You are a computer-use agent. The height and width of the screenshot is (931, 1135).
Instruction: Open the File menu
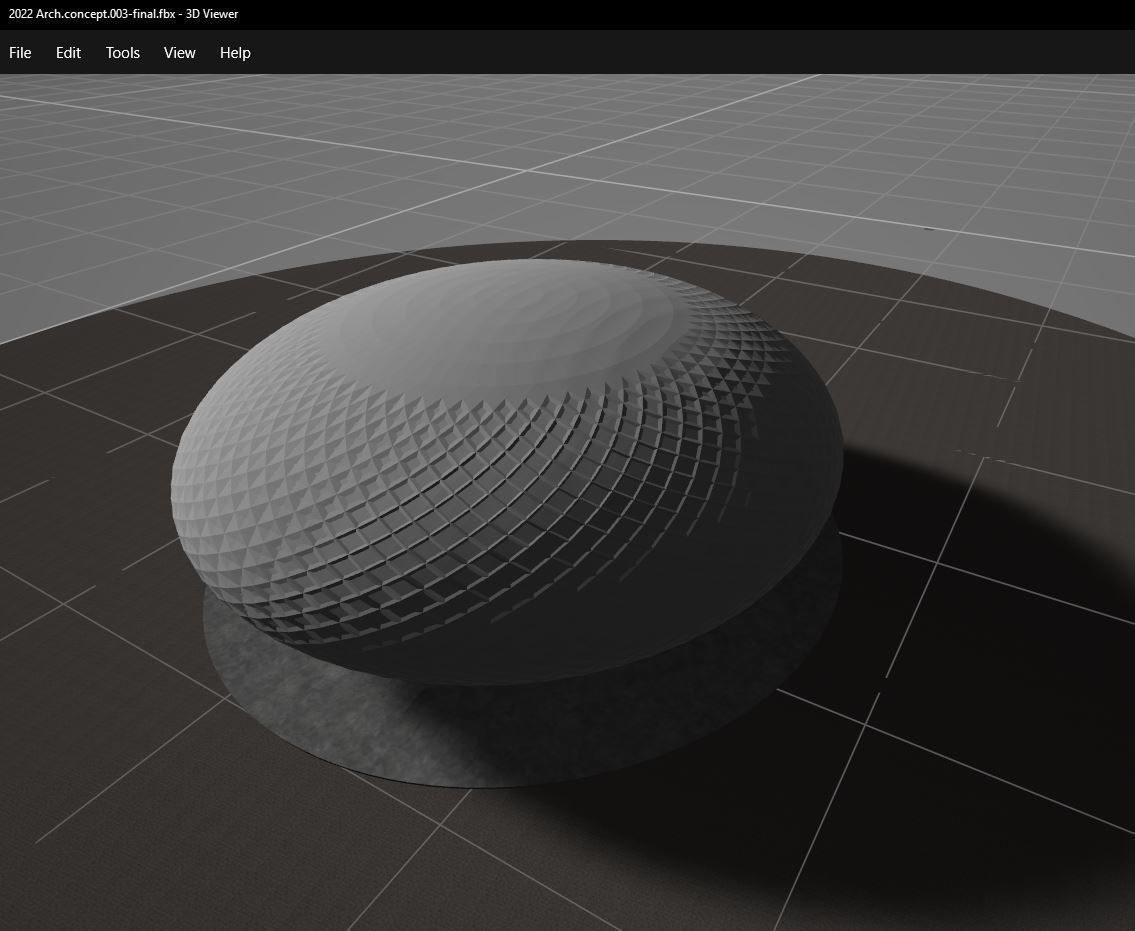tap(20, 53)
